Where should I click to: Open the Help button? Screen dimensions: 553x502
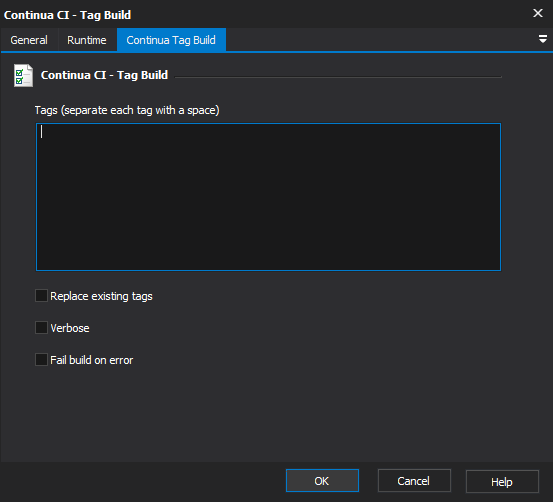click(x=502, y=481)
